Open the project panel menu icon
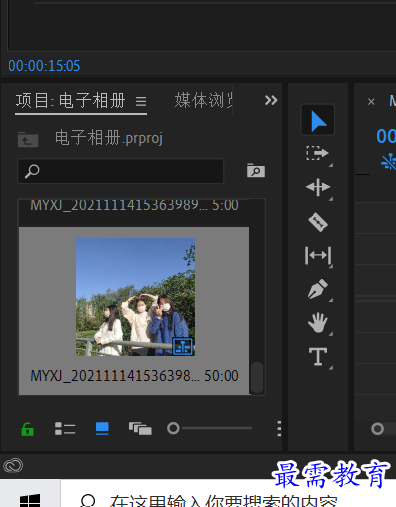The width and height of the screenshot is (396, 507). (141, 101)
